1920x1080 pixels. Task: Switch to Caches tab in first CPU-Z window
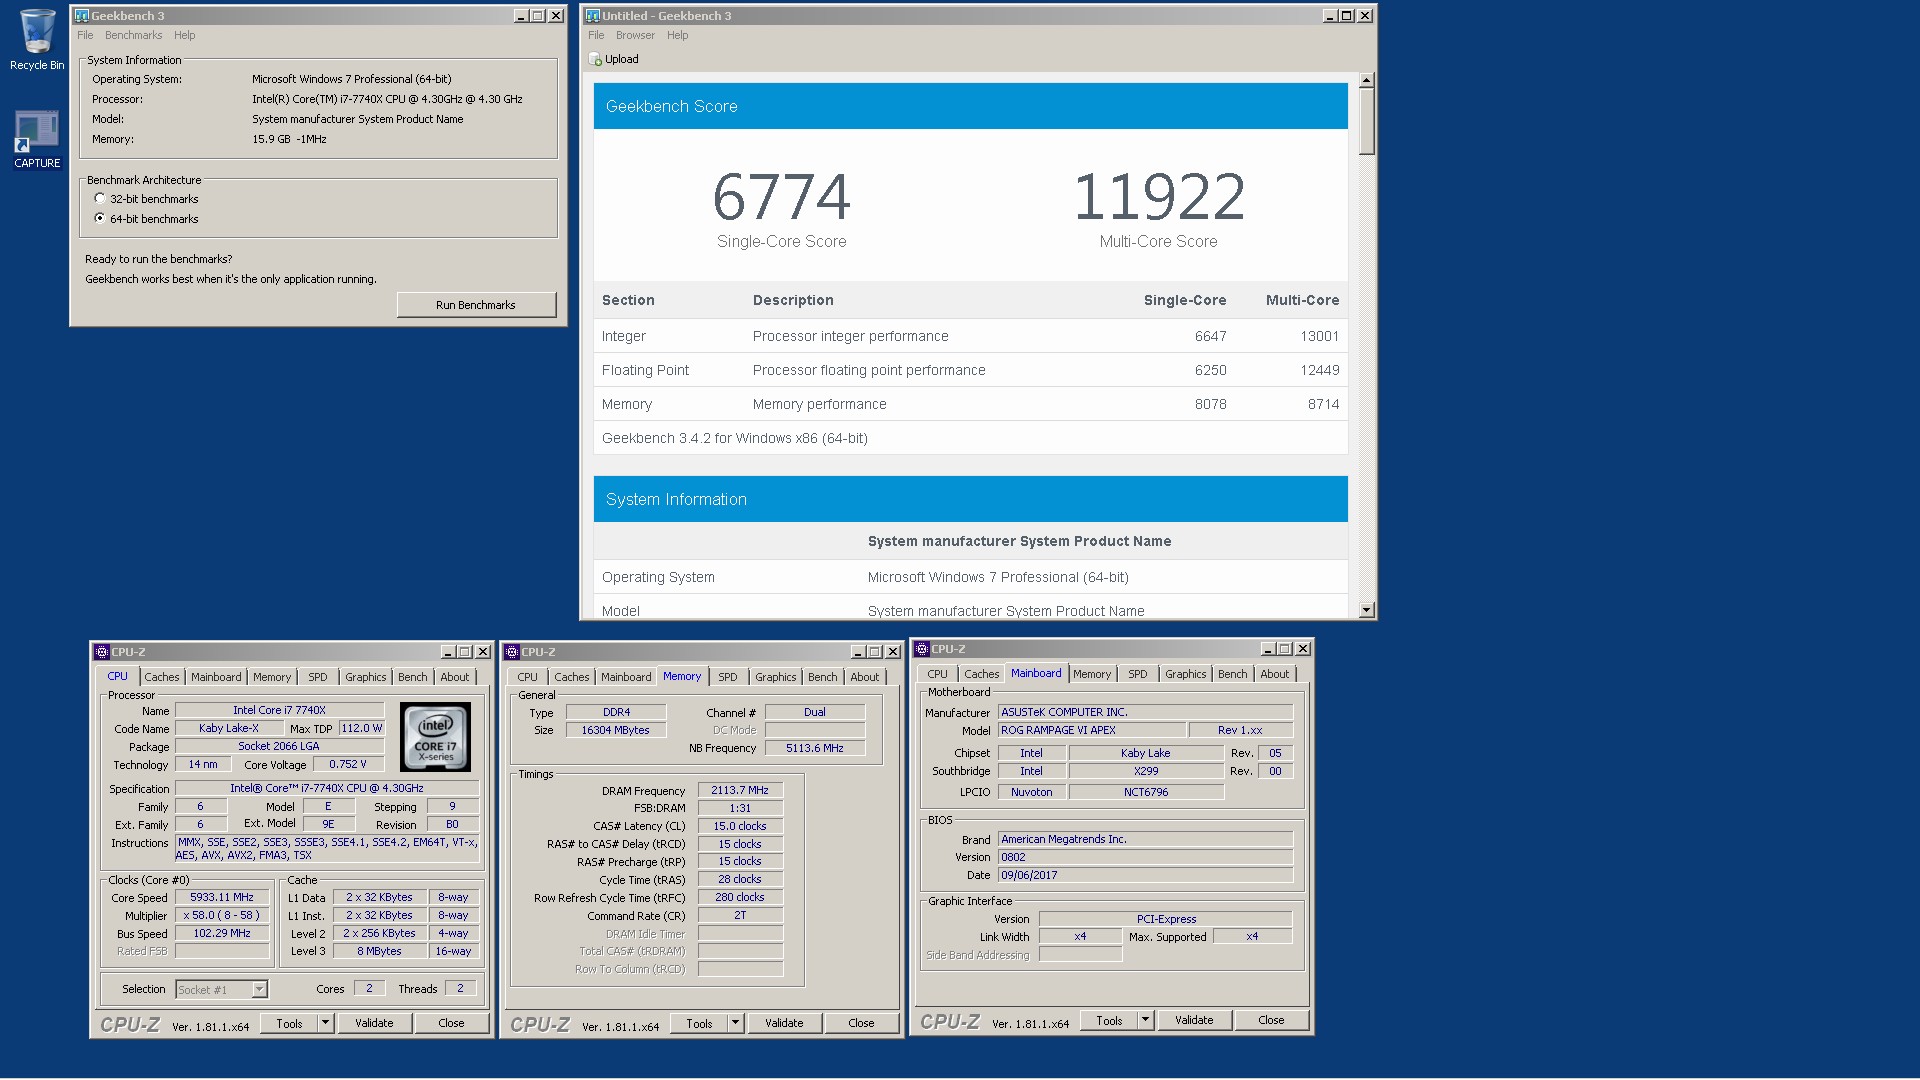[162, 677]
